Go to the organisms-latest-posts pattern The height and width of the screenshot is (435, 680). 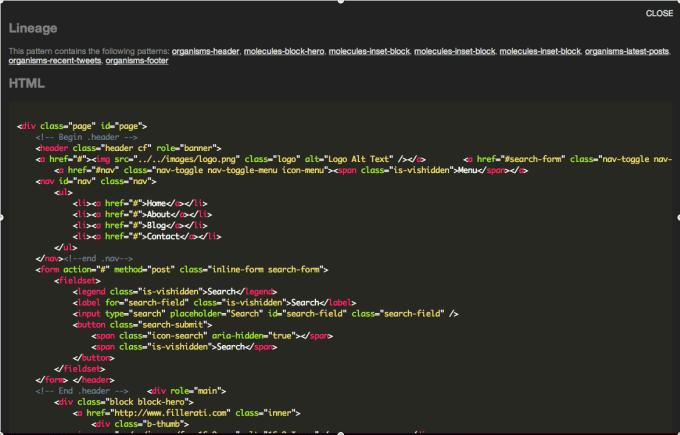[x=627, y=51]
